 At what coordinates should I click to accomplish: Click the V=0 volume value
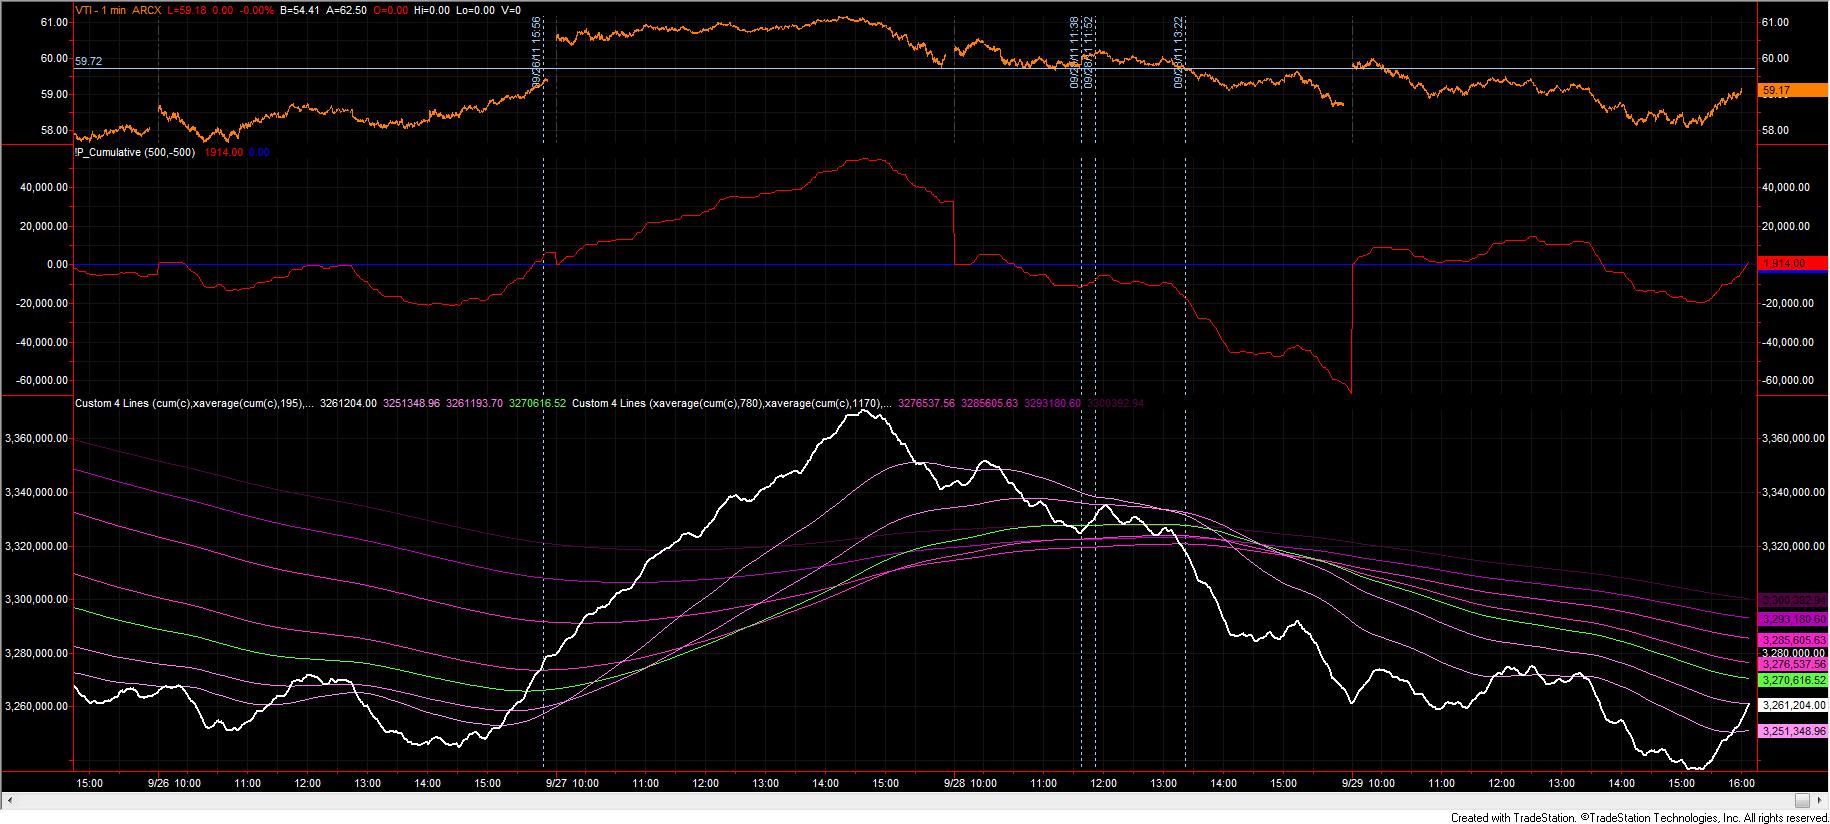click(x=511, y=10)
